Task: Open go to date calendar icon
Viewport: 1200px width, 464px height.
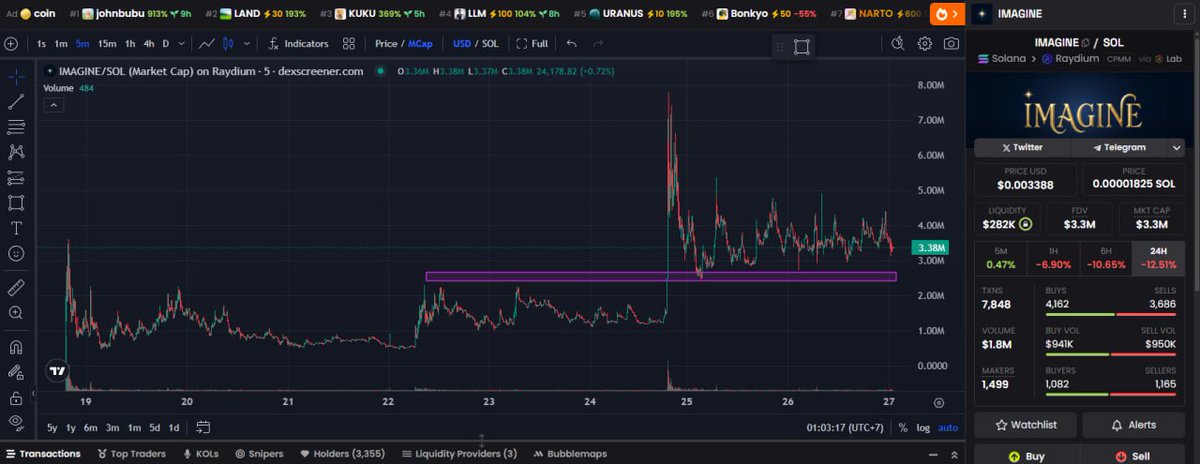Action: [203, 427]
